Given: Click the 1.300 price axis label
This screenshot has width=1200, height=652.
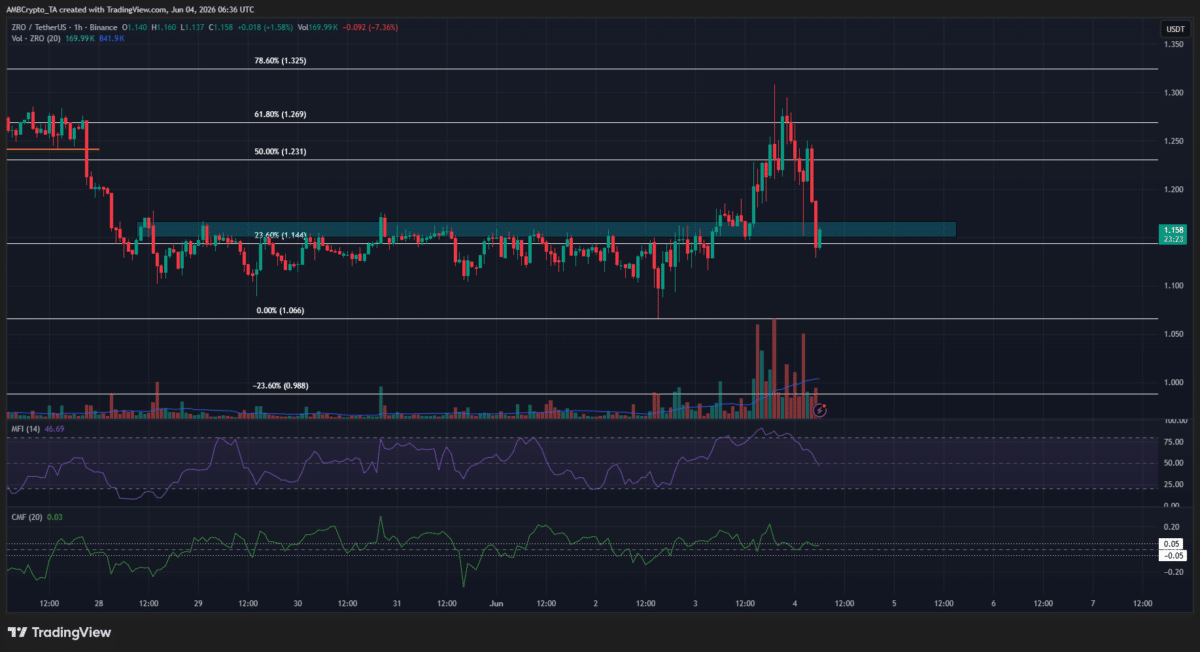Looking at the screenshot, I should coord(1172,92).
